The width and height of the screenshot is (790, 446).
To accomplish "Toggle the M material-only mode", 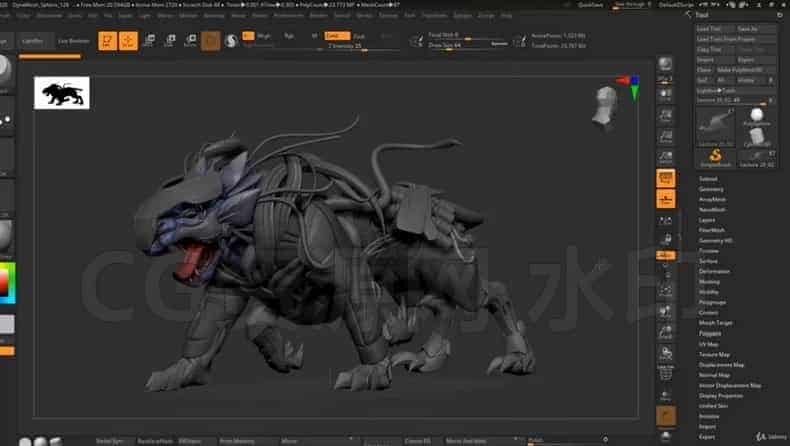I will [314, 36].
